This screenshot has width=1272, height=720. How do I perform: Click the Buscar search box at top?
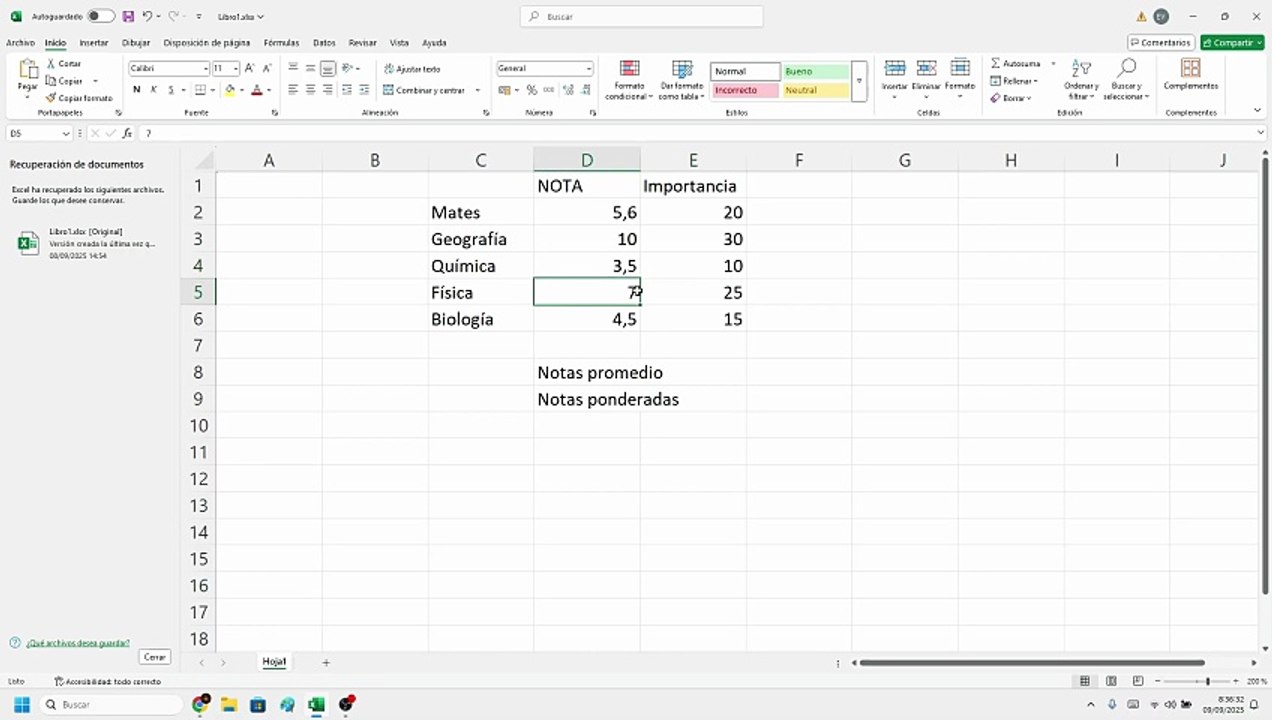click(641, 16)
